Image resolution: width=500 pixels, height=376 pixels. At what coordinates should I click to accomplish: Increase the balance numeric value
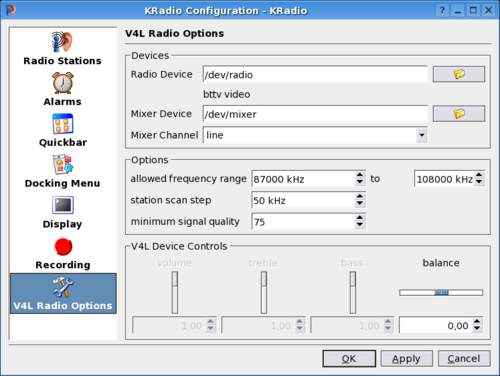tap(477, 322)
